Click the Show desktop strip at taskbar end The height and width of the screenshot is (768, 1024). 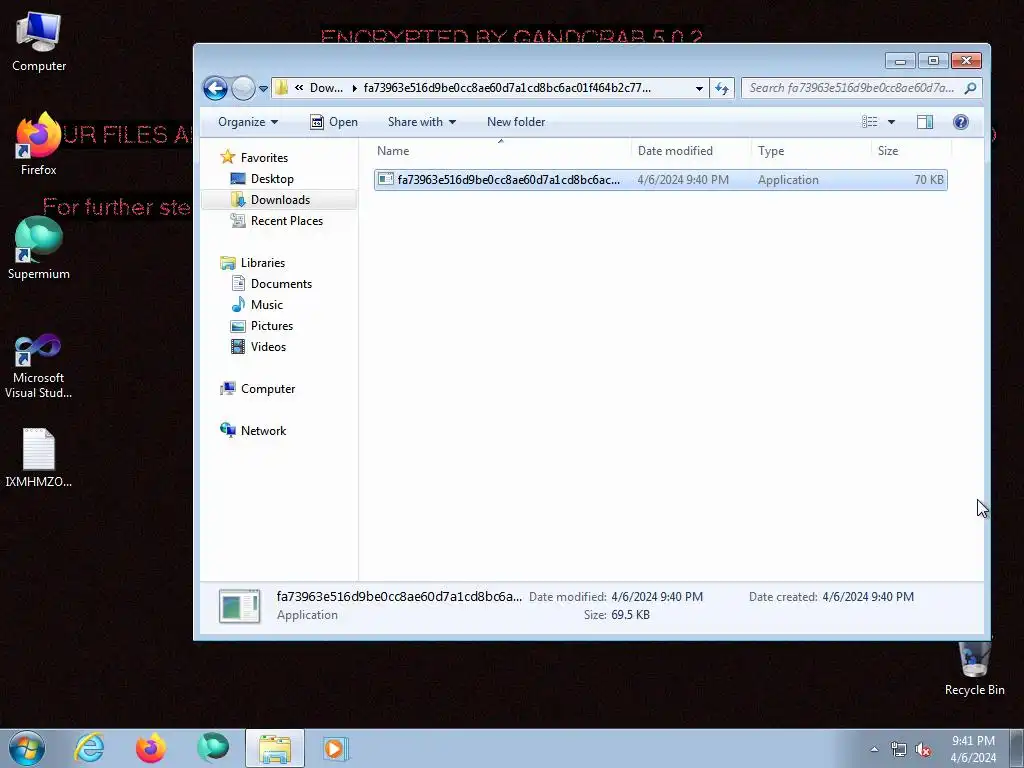point(1019,749)
